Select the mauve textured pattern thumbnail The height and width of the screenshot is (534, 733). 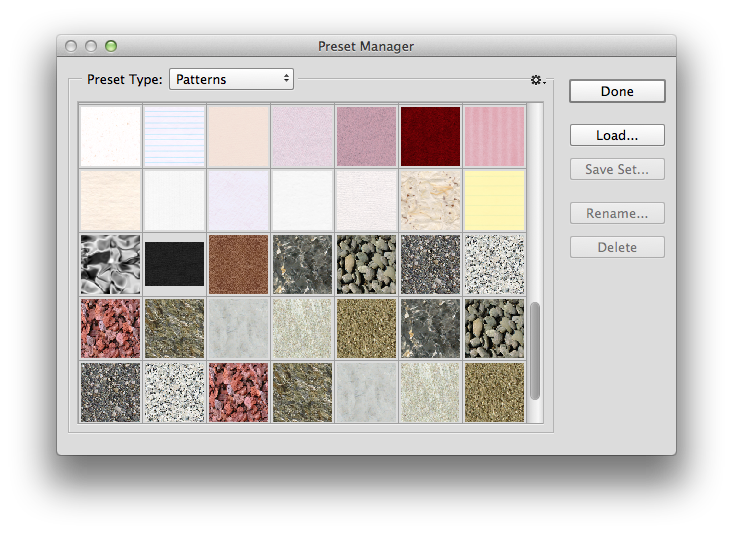pyautogui.click(x=366, y=137)
